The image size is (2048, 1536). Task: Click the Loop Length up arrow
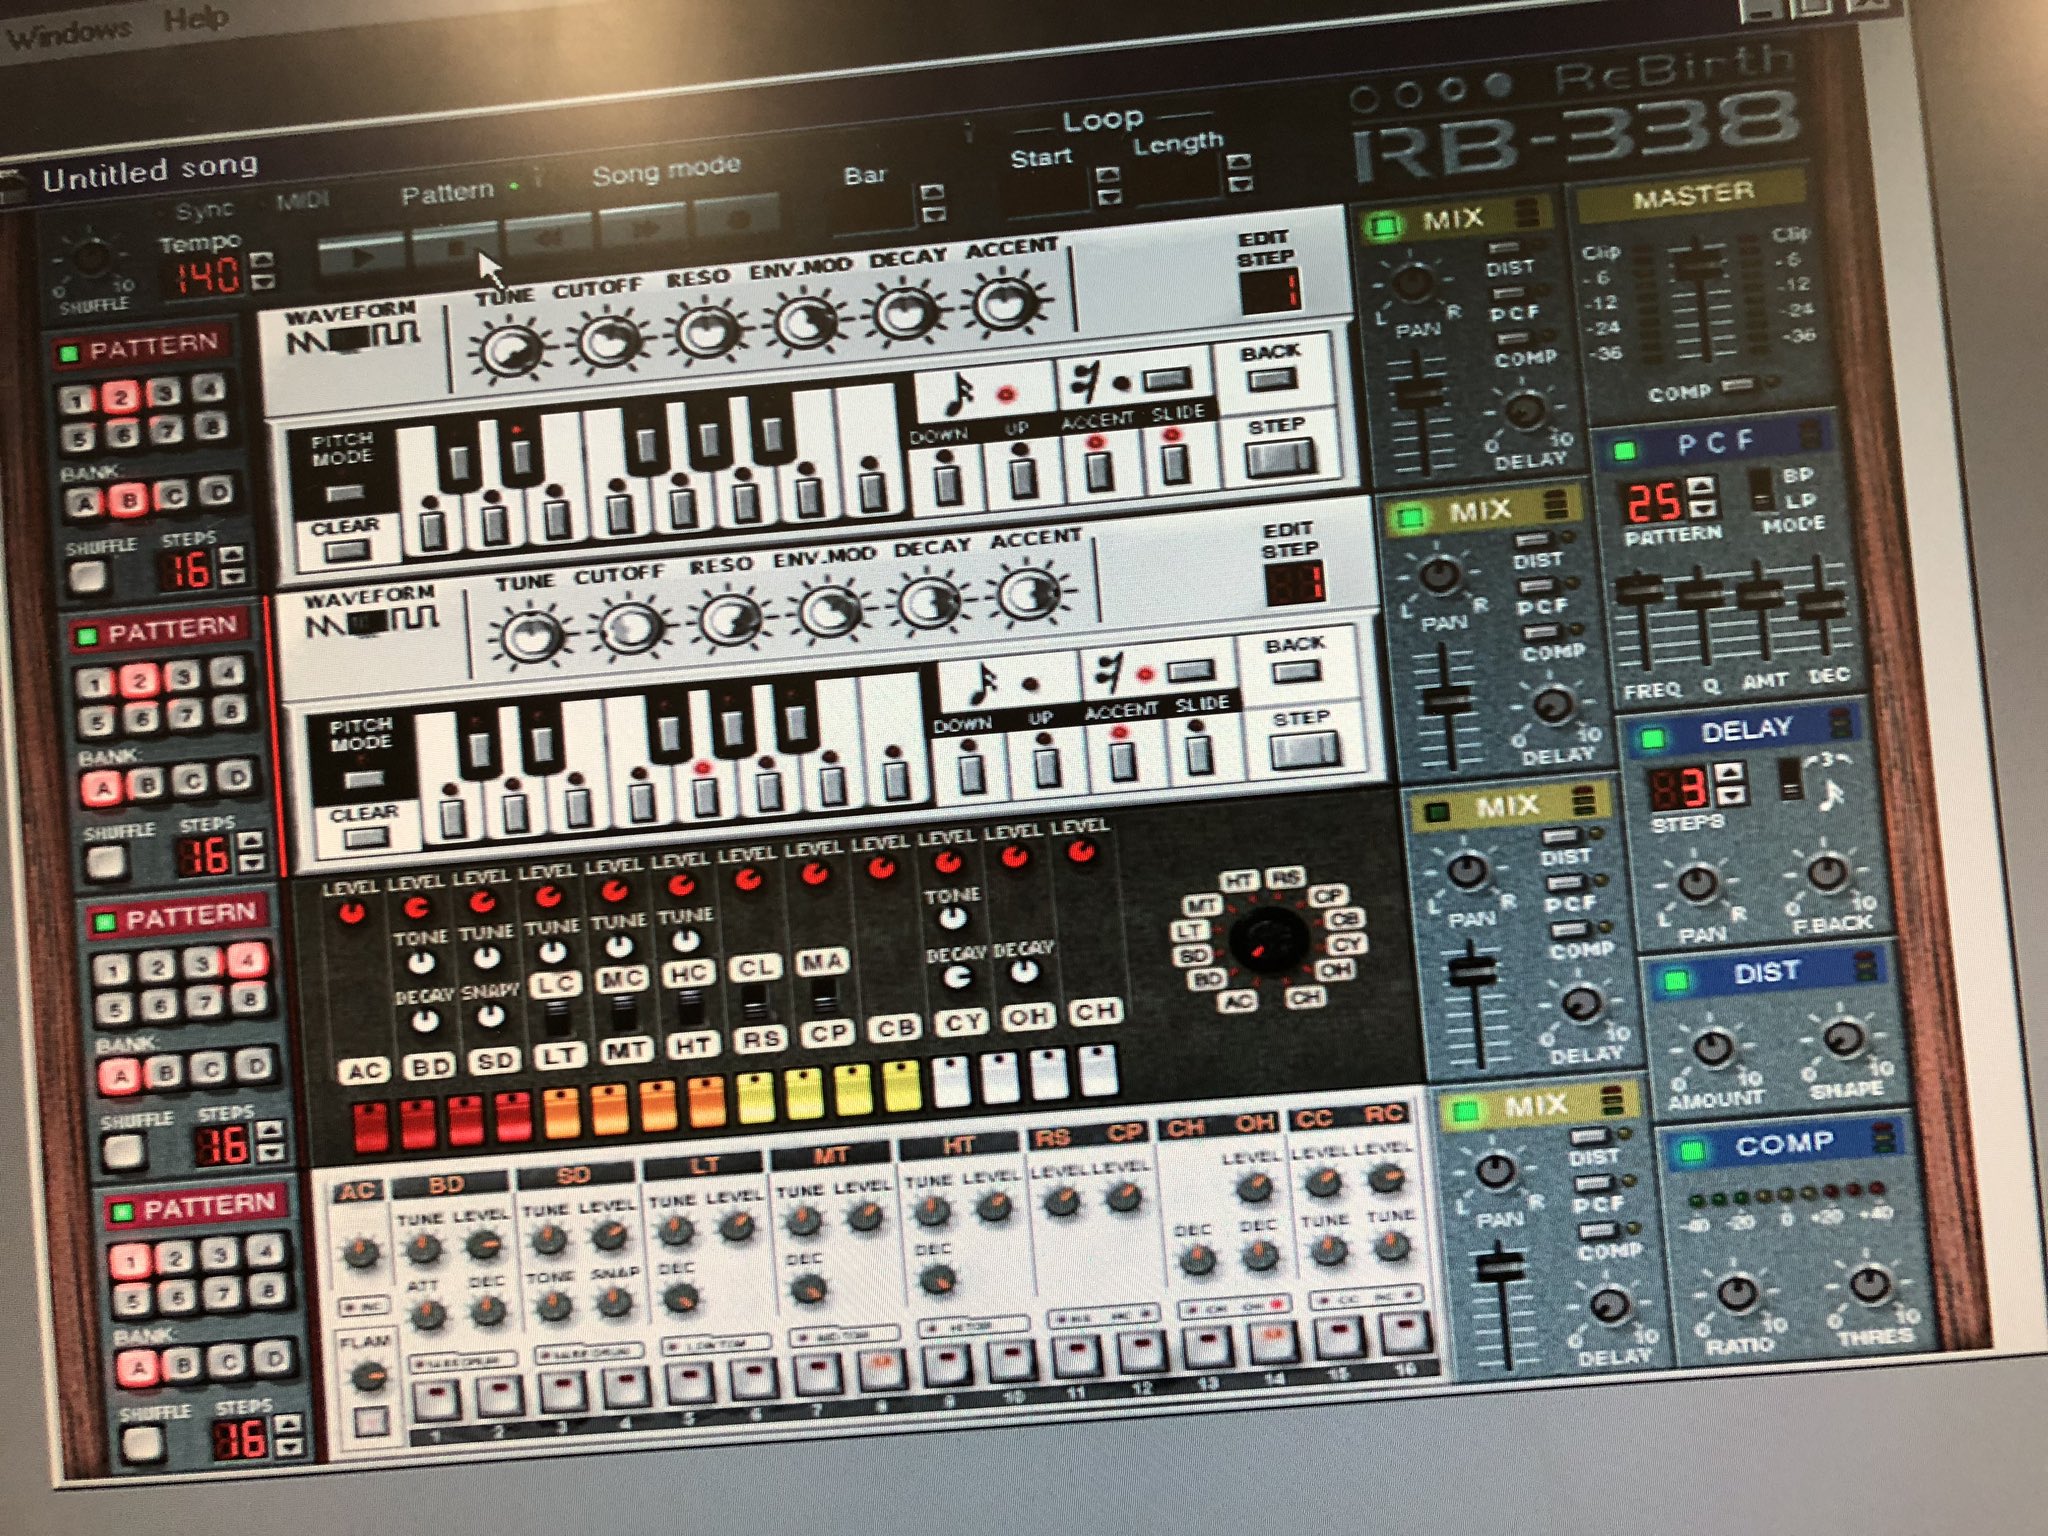[x=1239, y=161]
